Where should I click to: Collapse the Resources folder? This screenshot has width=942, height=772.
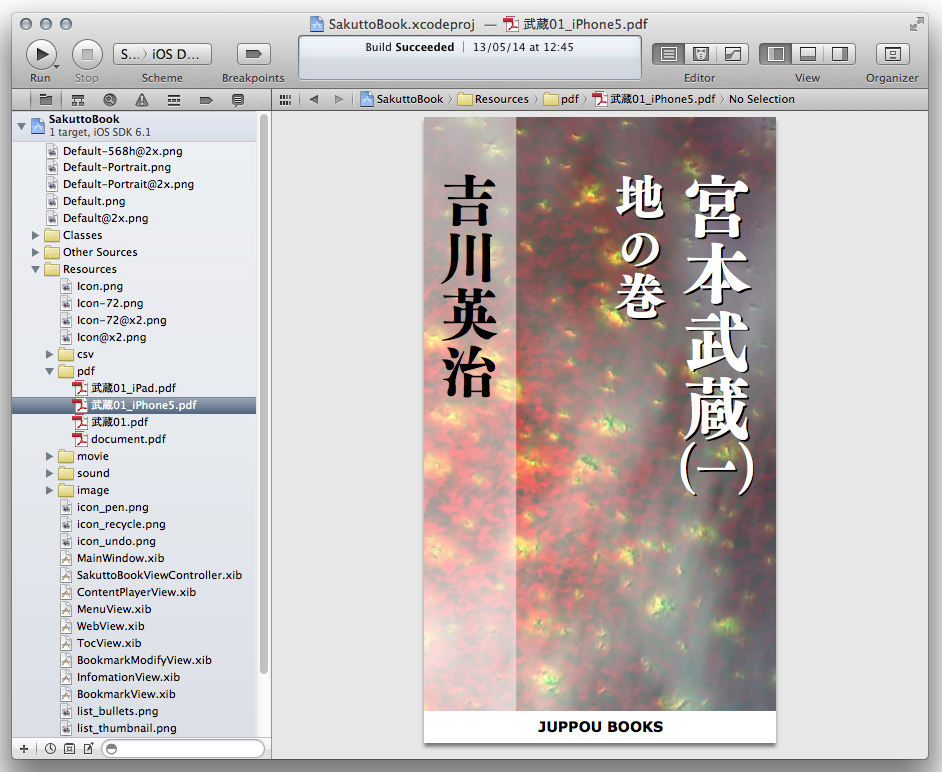[x=35, y=269]
